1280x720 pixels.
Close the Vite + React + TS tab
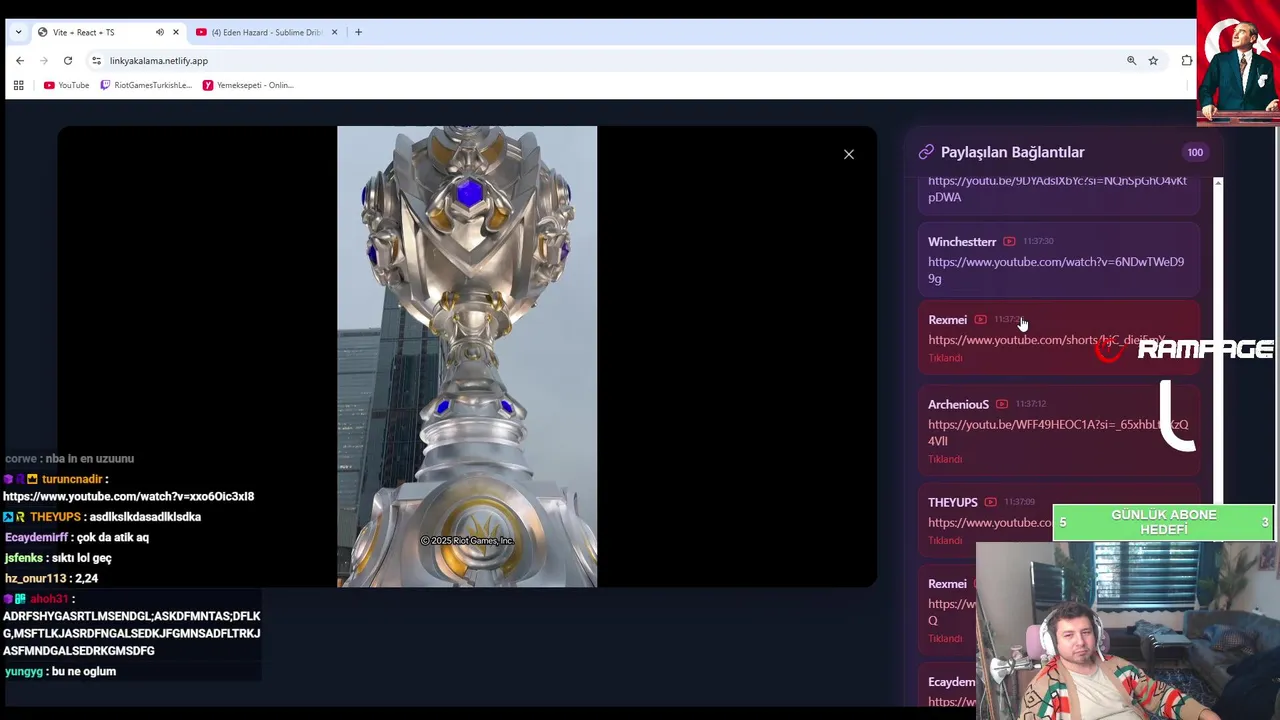tap(176, 32)
